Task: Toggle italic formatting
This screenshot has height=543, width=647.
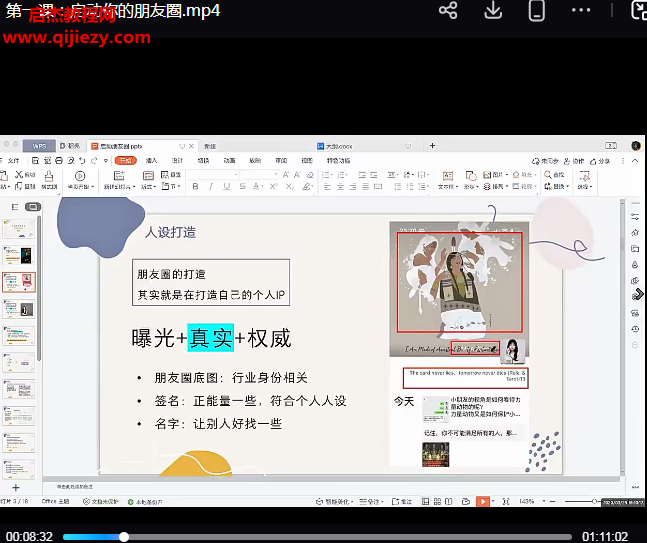Action: (211, 187)
